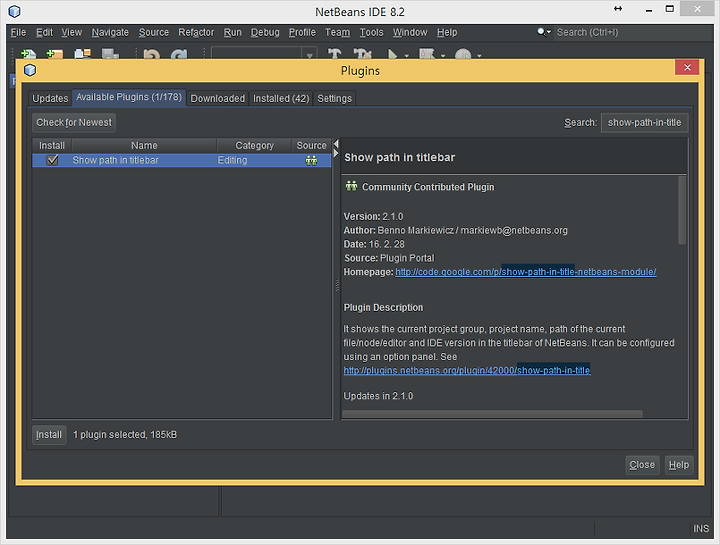Open the plugins.netbeans.org plugin link
The image size is (720, 545).
click(x=467, y=371)
